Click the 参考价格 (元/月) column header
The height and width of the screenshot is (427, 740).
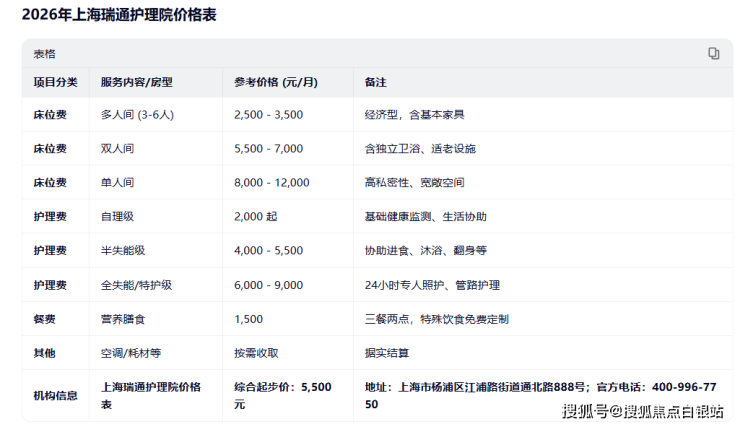coord(276,82)
